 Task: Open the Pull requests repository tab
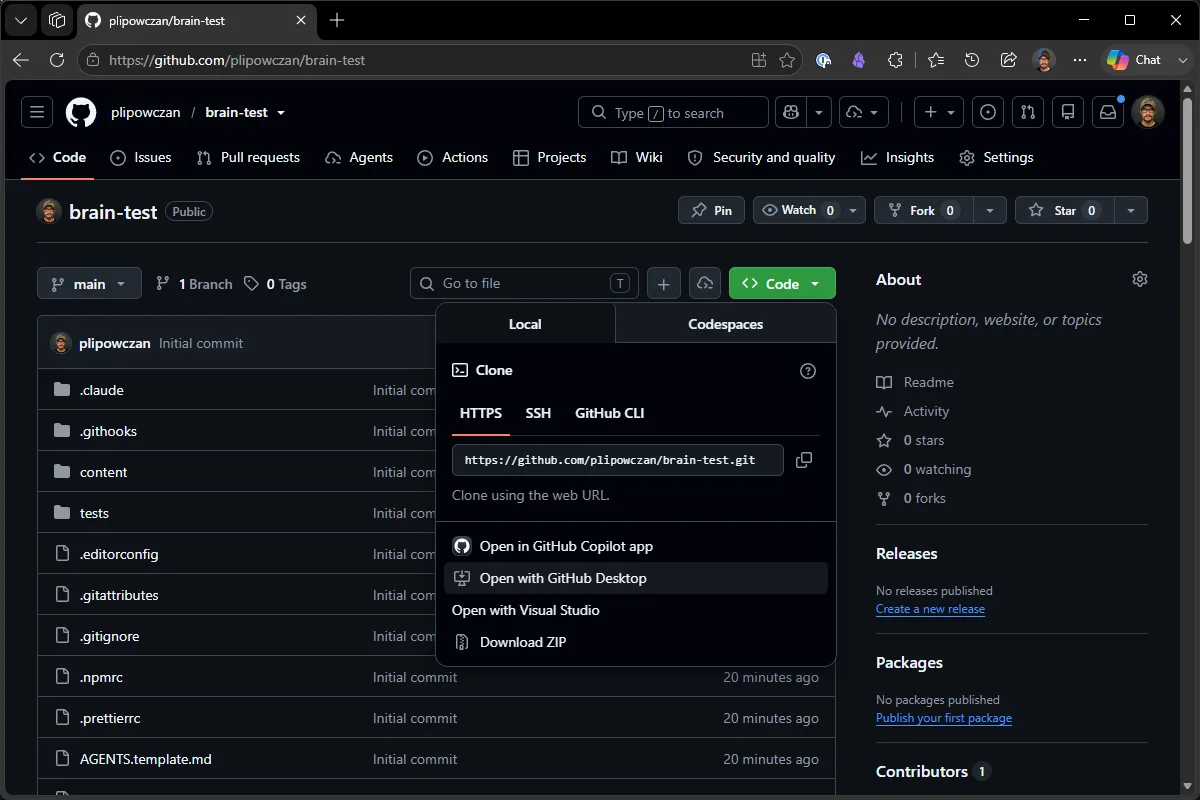(248, 157)
